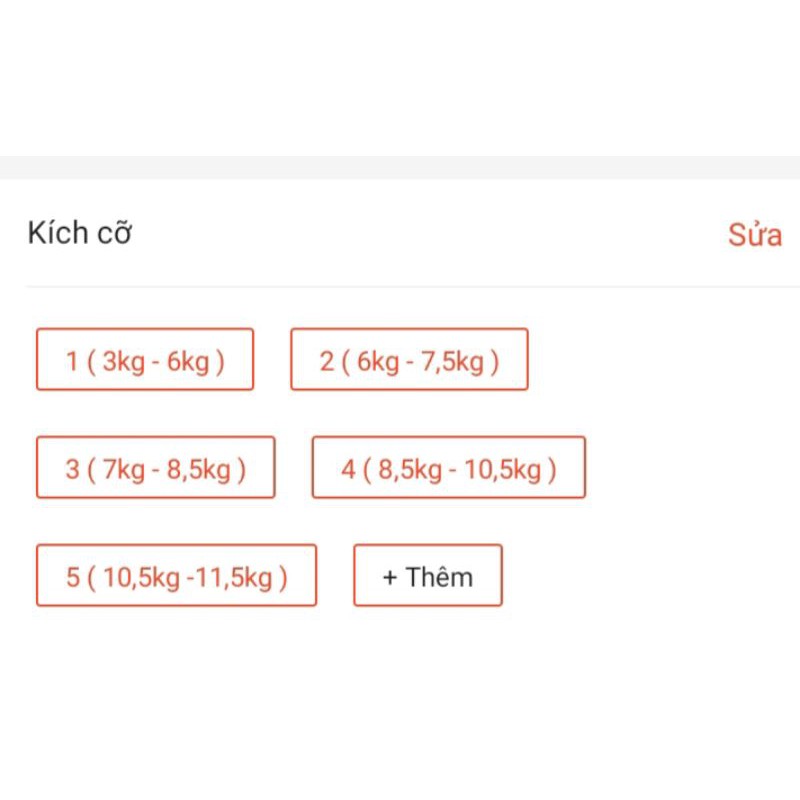The width and height of the screenshot is (800, 800).
Task: Toggle the 3kg - 6kg size chip
Action: click(x=145, y=360)
